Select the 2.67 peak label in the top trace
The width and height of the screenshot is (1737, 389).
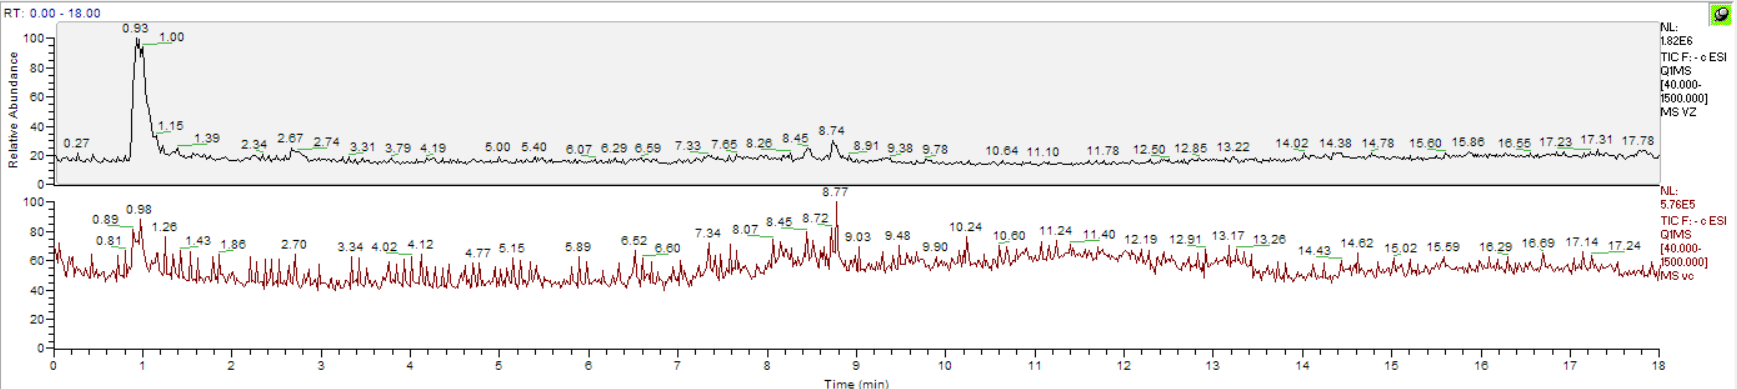(290, 138)
